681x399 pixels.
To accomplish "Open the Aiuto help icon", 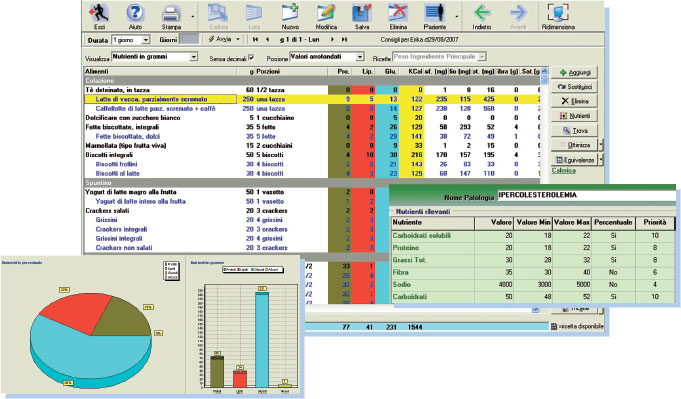I will click(135, 13).
